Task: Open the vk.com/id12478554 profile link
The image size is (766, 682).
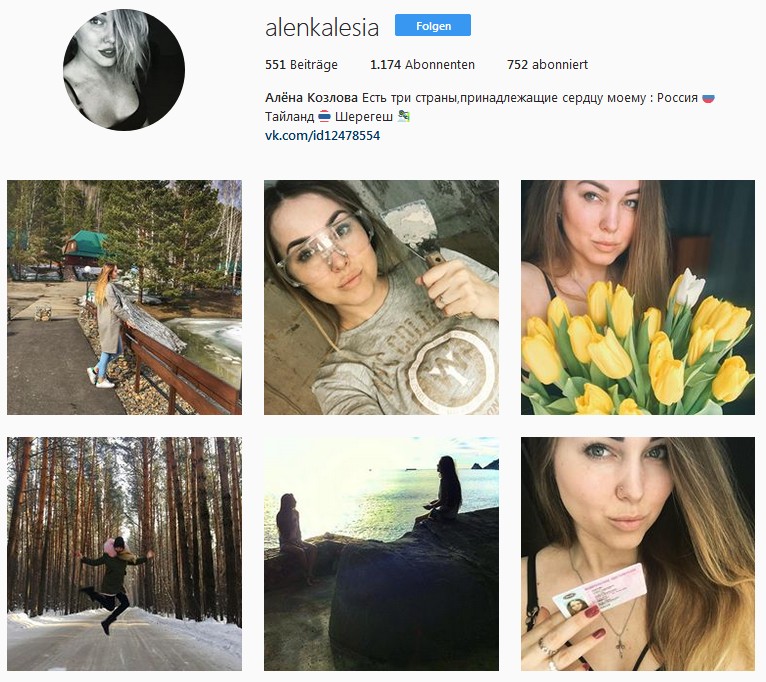Action: point(322,135)
